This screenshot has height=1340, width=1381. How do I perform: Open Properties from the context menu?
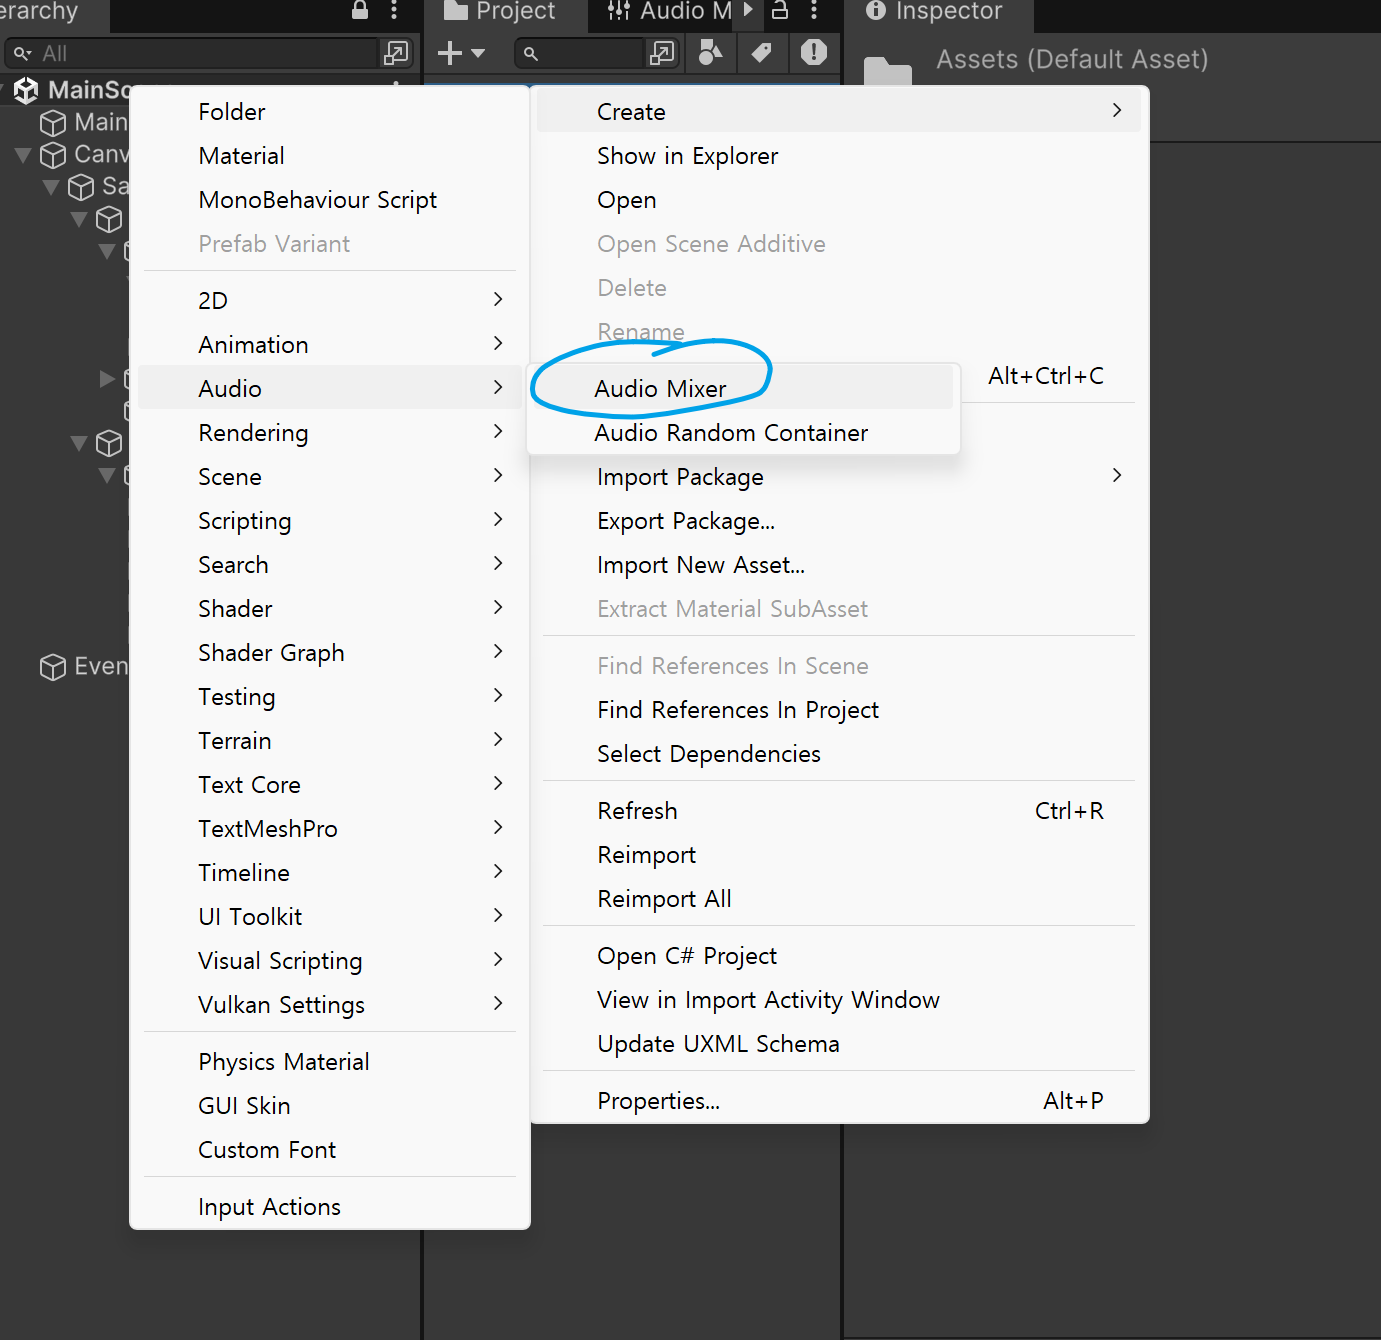coord(839,1100)
